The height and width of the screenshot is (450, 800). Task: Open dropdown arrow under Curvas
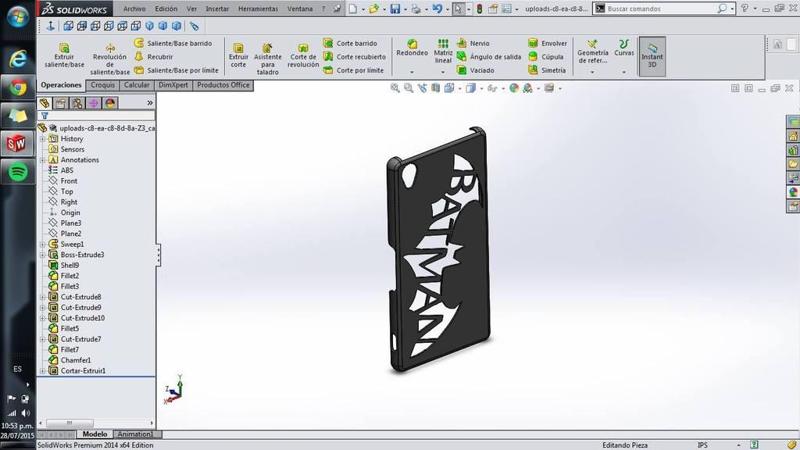point(623,72)
